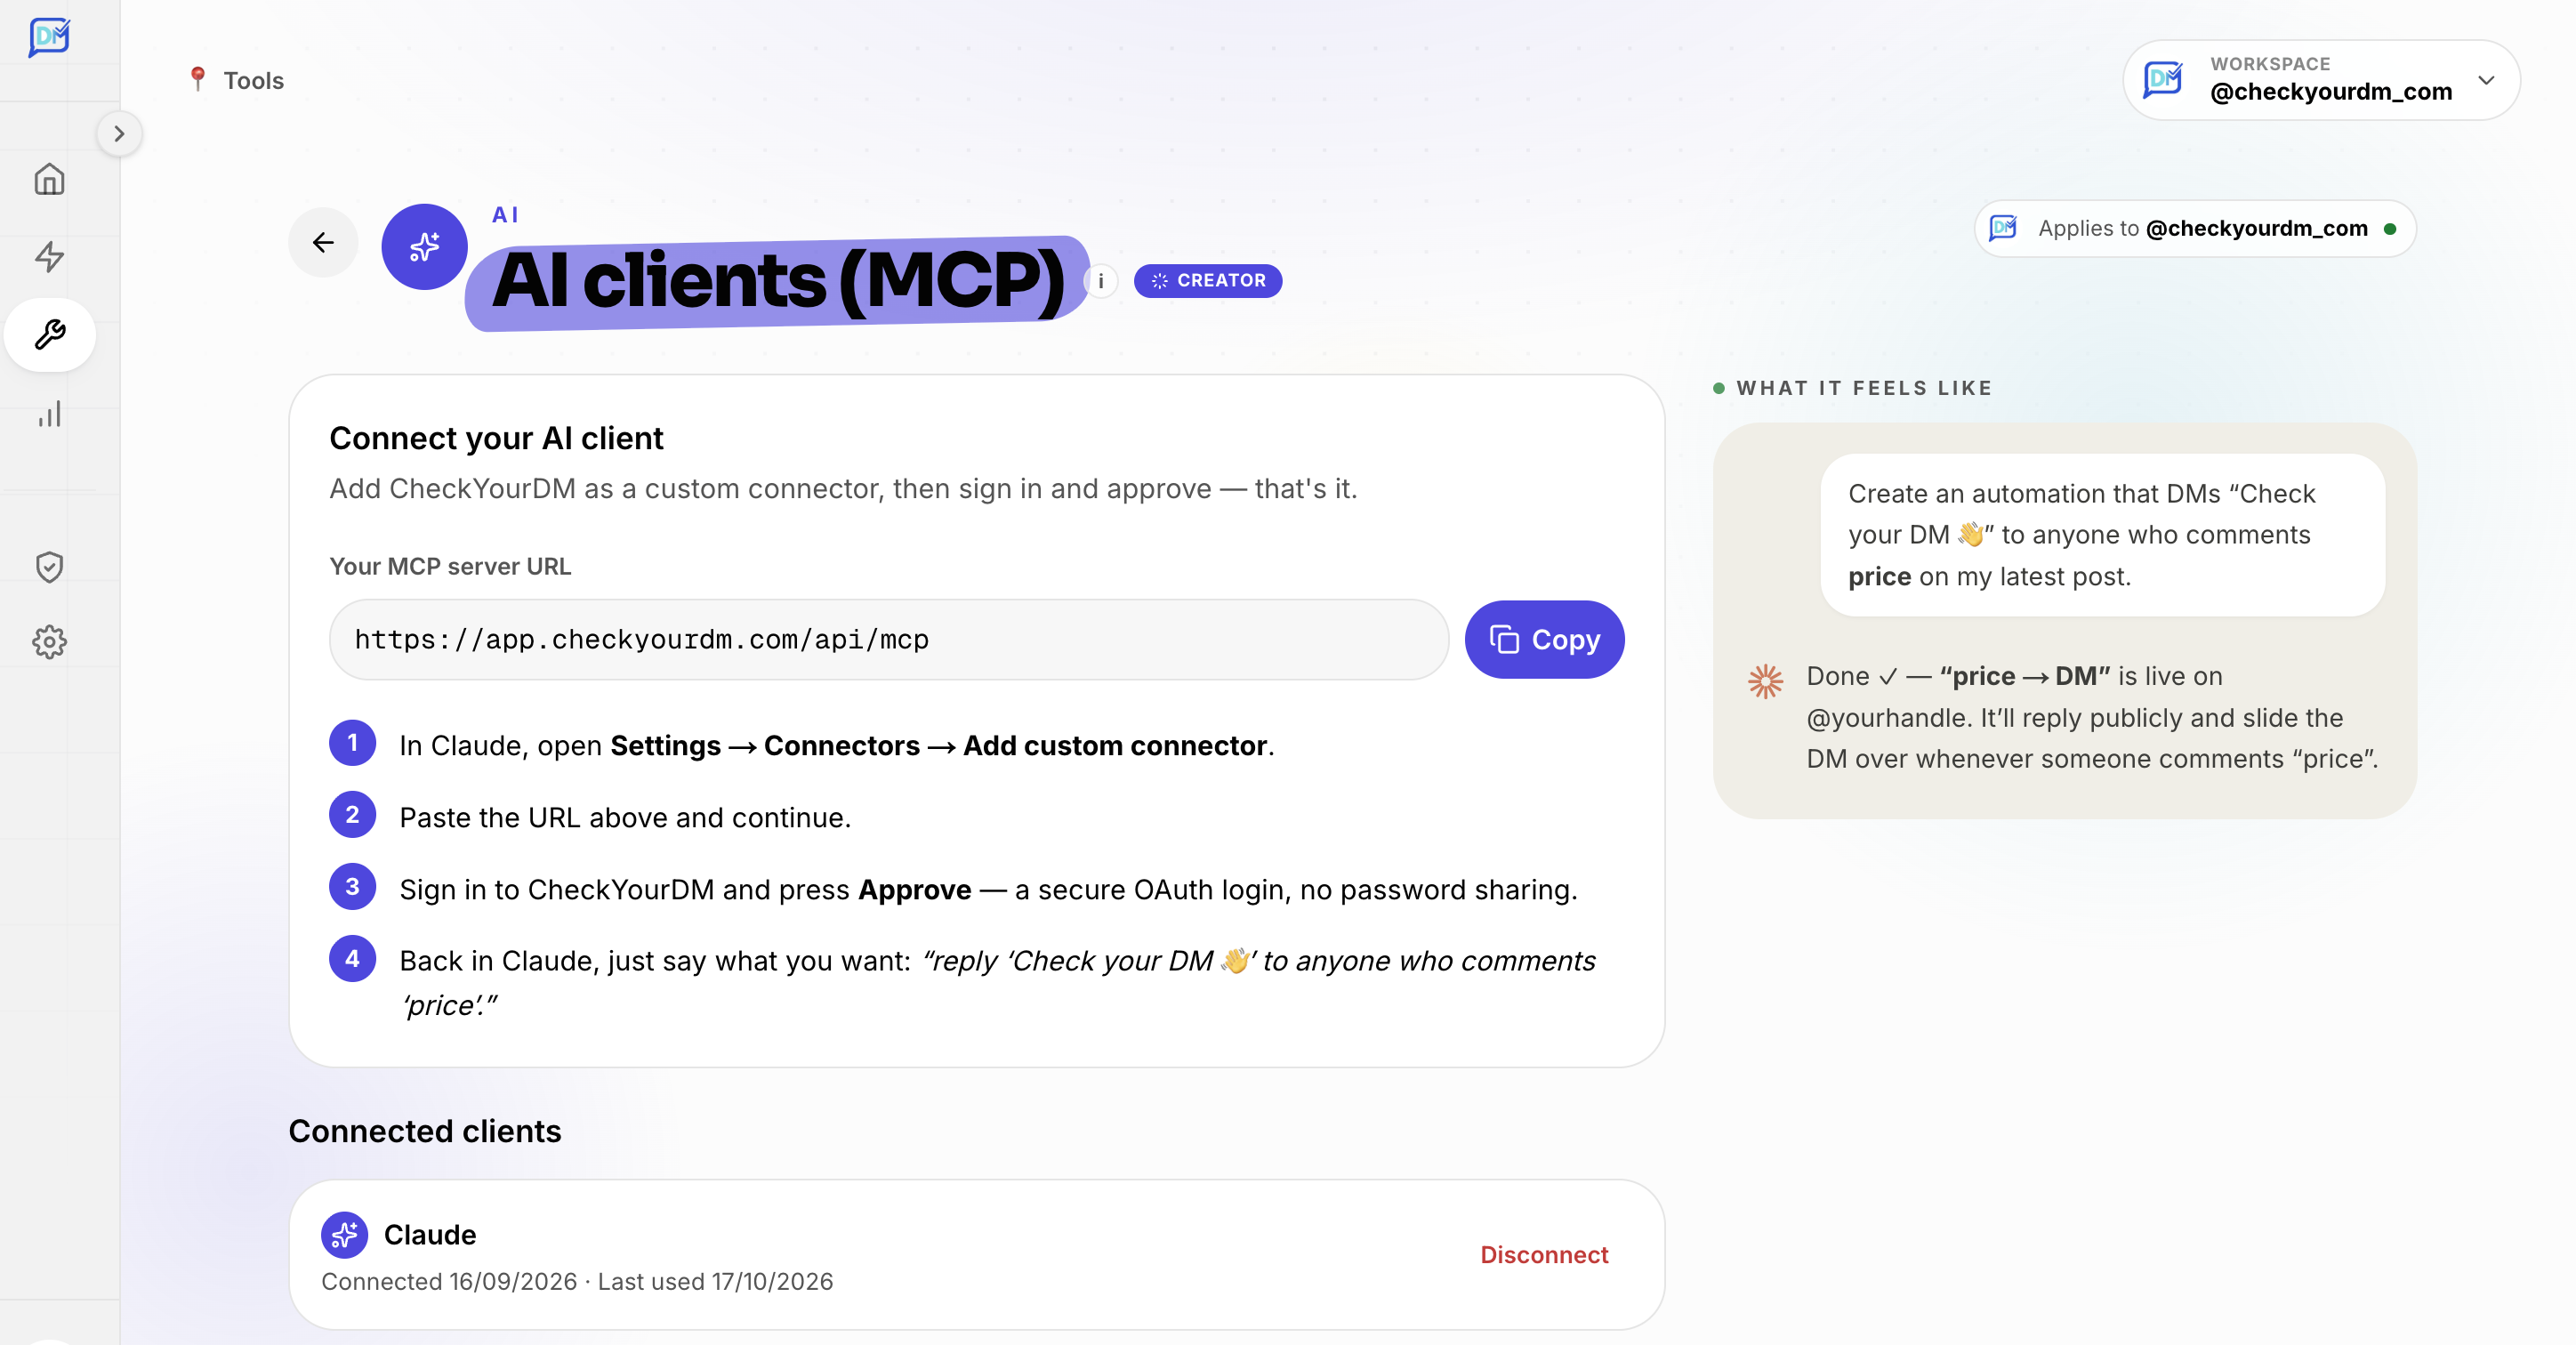This screenshot has height=1345, width=2576.
Task: Go back with the left arrow button
Action: pyautogui.click(x=323, y=242)
